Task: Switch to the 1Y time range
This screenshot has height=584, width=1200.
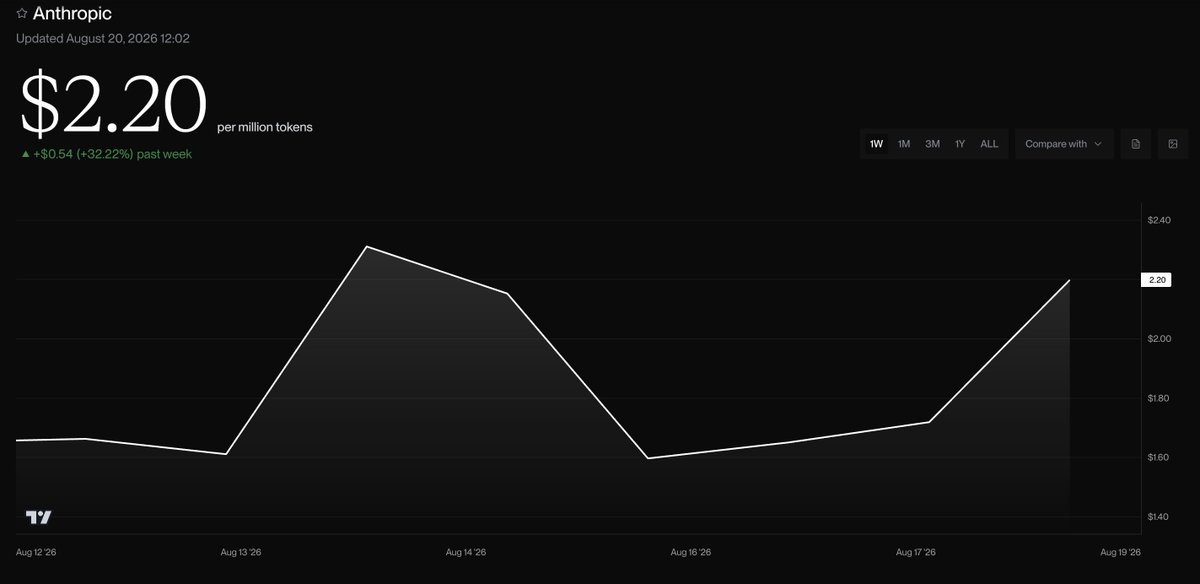Action: click(960, 144)
